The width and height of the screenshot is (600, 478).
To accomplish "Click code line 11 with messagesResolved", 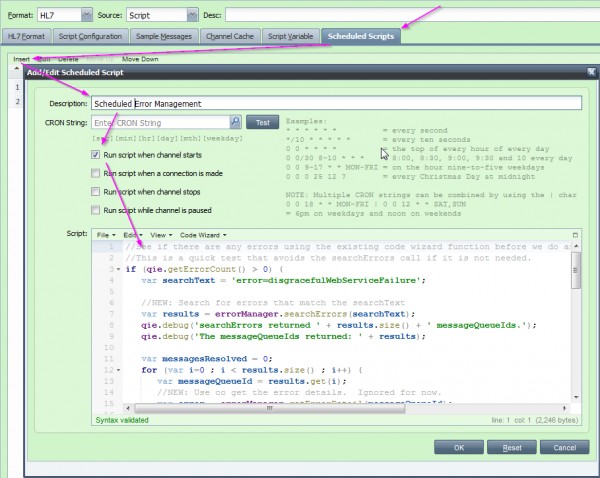I will click(207, 359).
